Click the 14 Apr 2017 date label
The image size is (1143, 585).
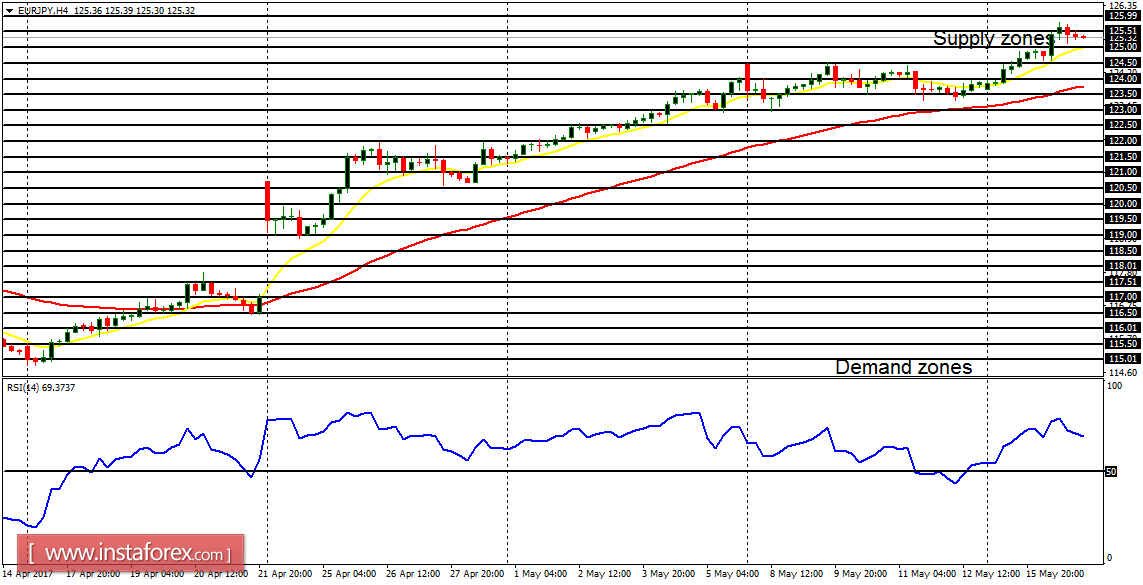tap(28, 577)
